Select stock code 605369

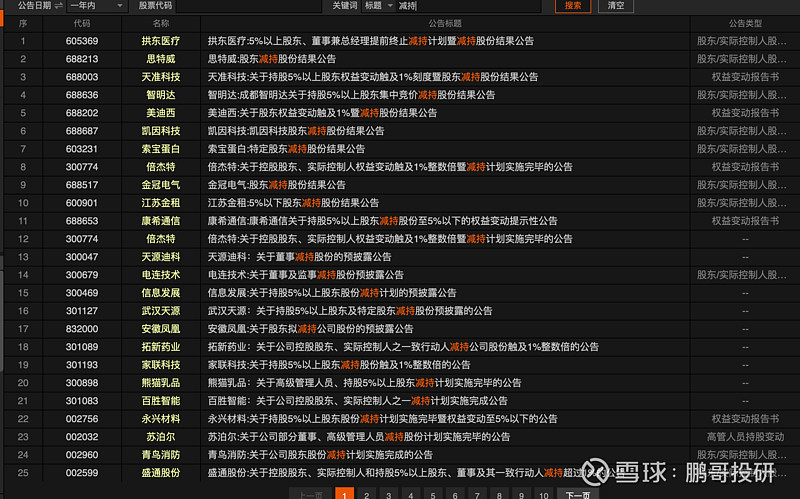(x=82, y=41)
